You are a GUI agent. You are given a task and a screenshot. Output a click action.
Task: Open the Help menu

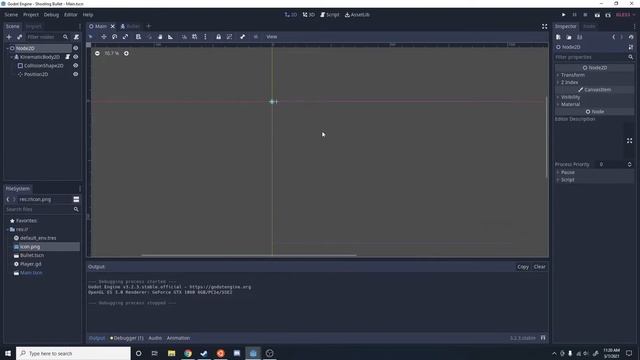pos(88,15)
